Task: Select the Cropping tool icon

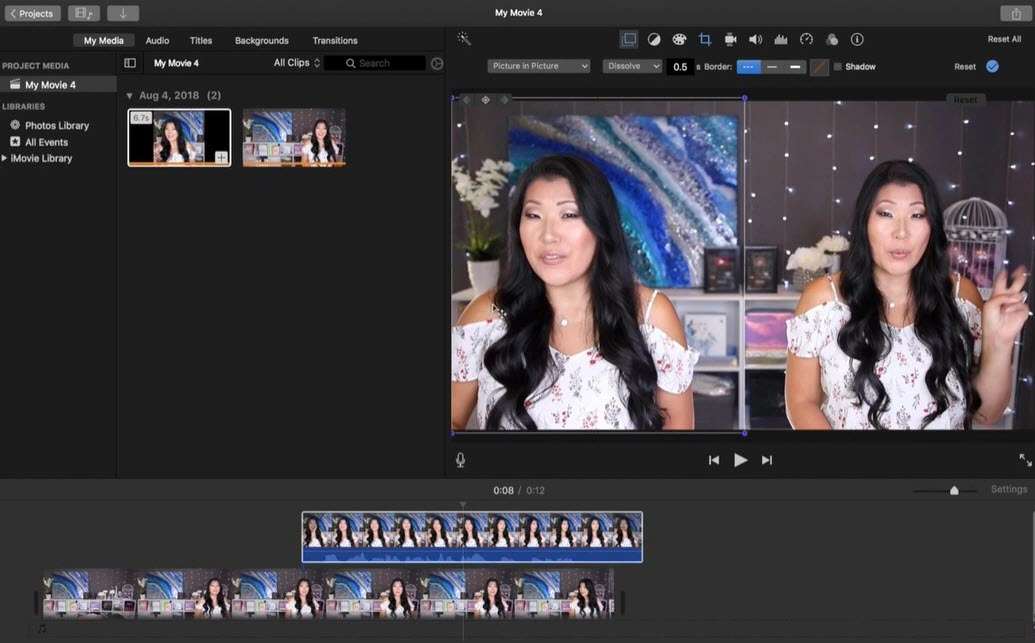Action: (x=705, y=40)
